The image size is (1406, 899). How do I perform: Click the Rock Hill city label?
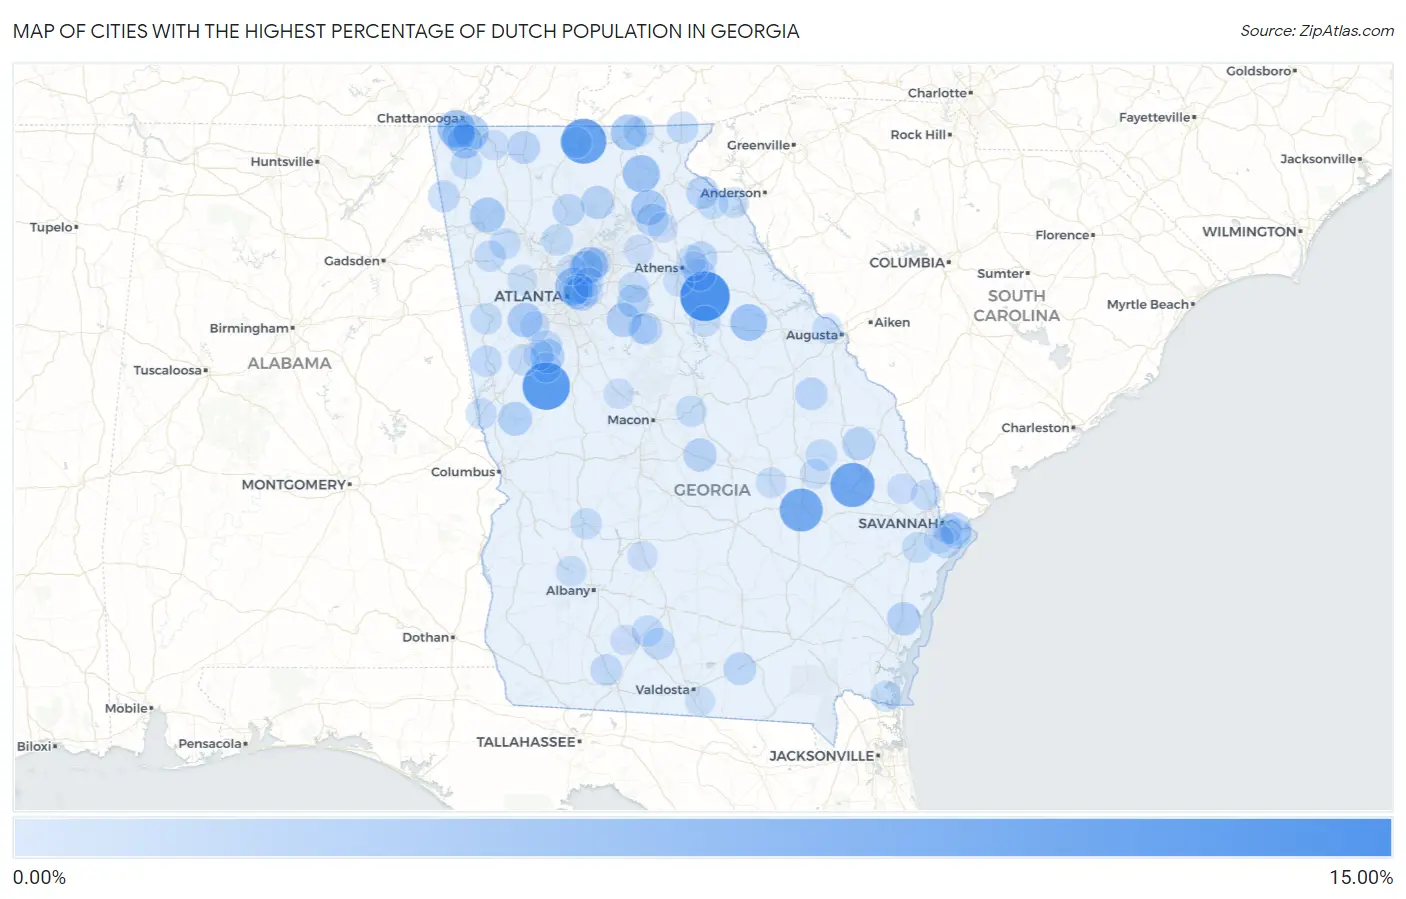(918, 135)
